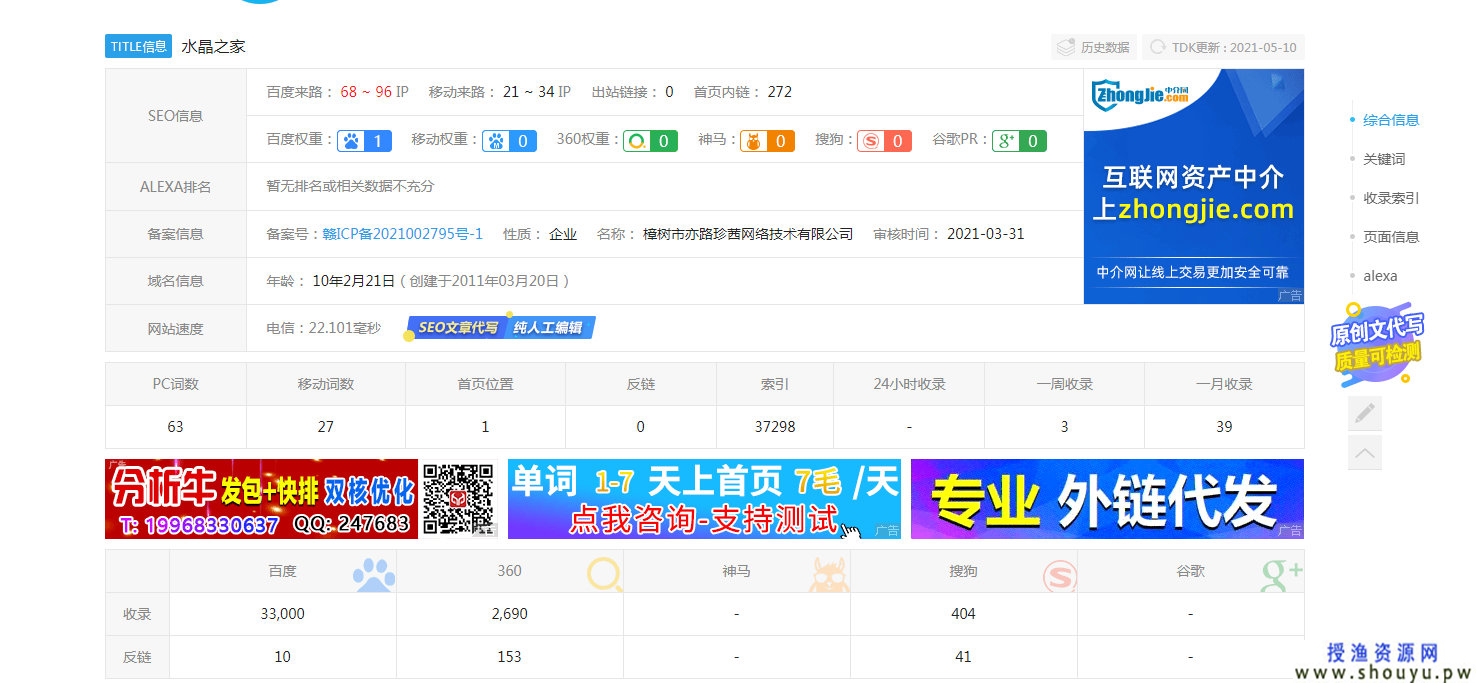
Task: Select 页面信息 in the side navigation
Action: (1390, 237)
